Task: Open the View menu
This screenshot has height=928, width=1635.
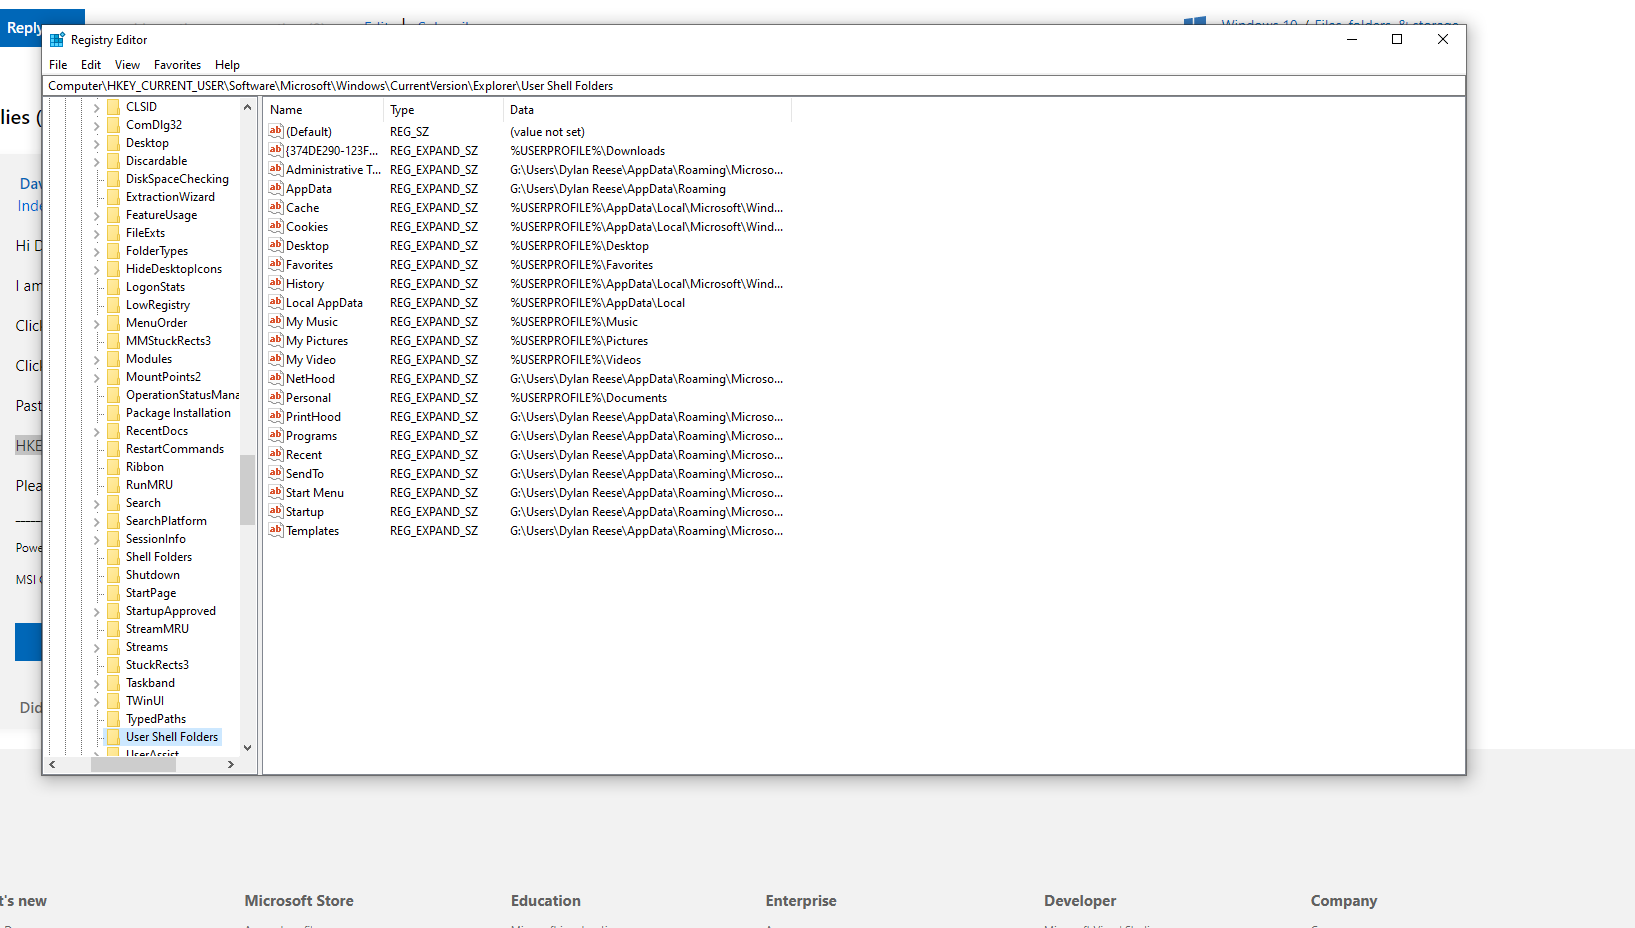Action: tap(127, 65)
